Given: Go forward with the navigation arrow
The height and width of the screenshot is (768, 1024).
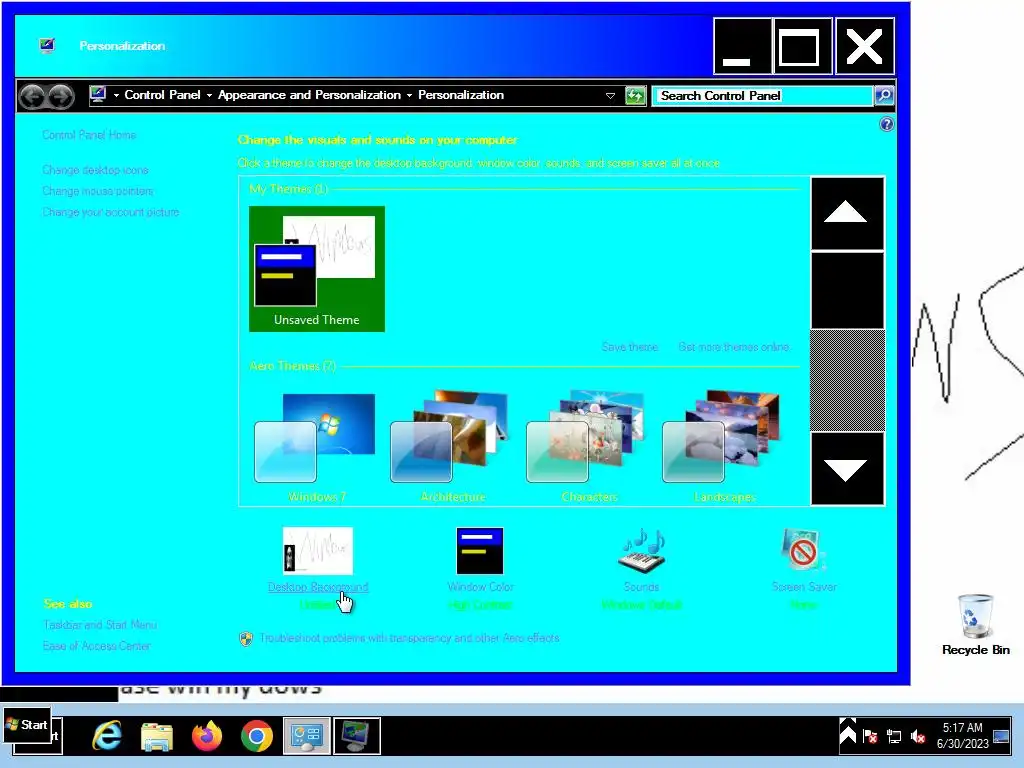Looking at the screenshot, I should [60, 96].
